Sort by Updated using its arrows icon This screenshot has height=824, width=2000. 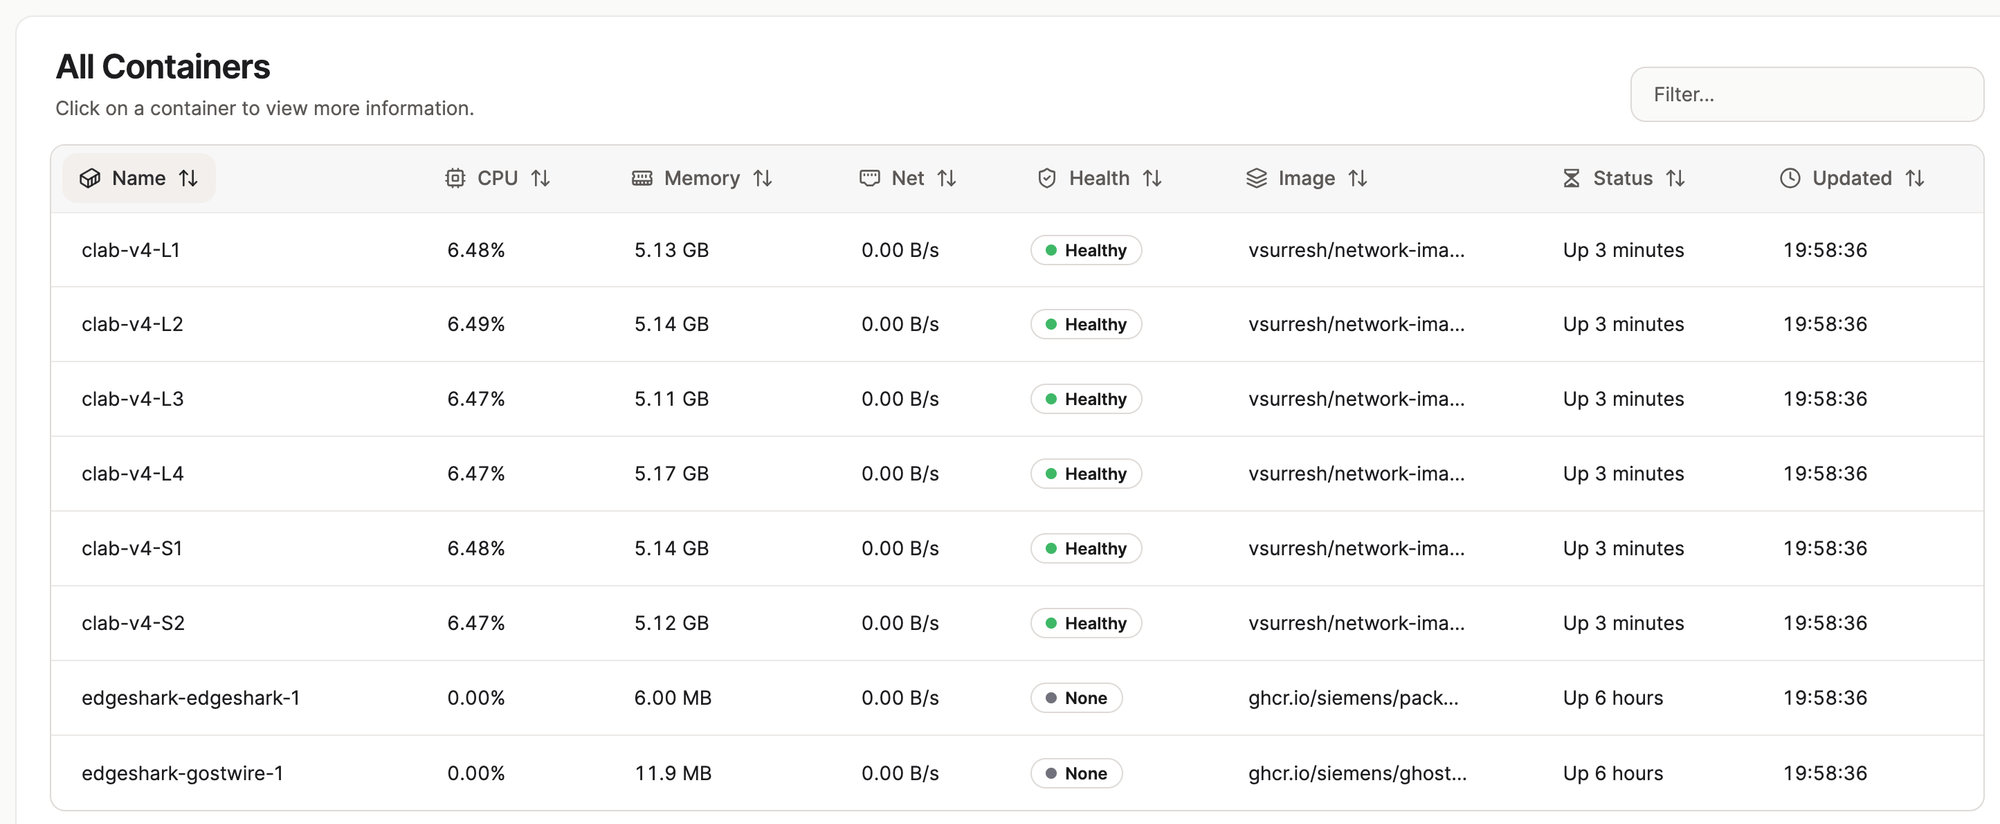(x=1915, y=178)
